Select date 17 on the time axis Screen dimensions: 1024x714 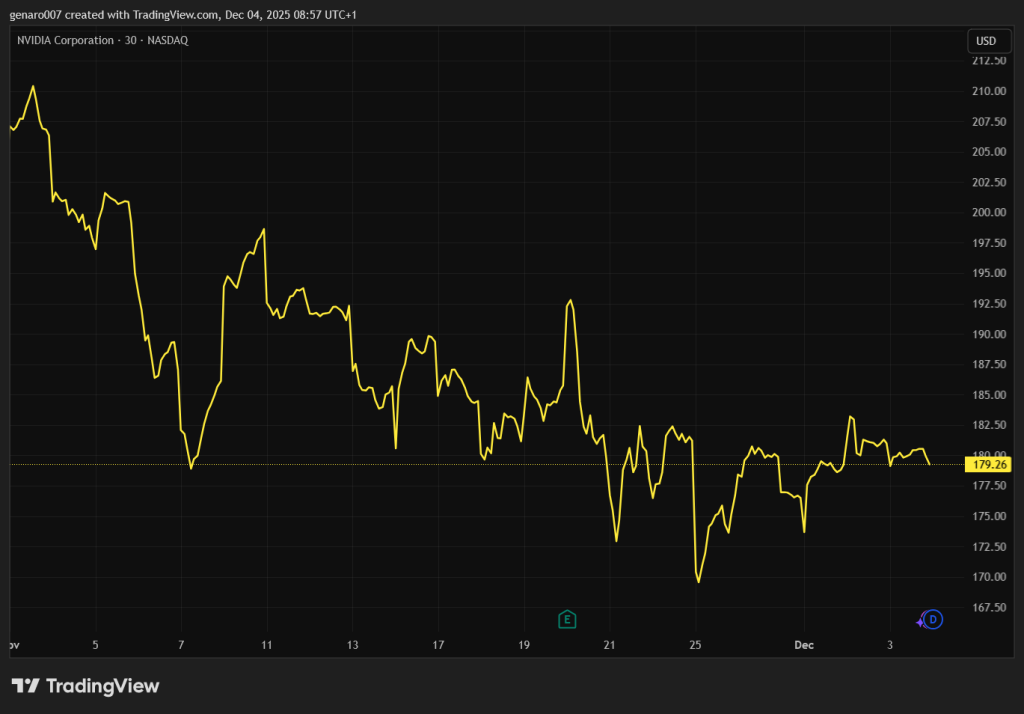click(x=438, y=645)
